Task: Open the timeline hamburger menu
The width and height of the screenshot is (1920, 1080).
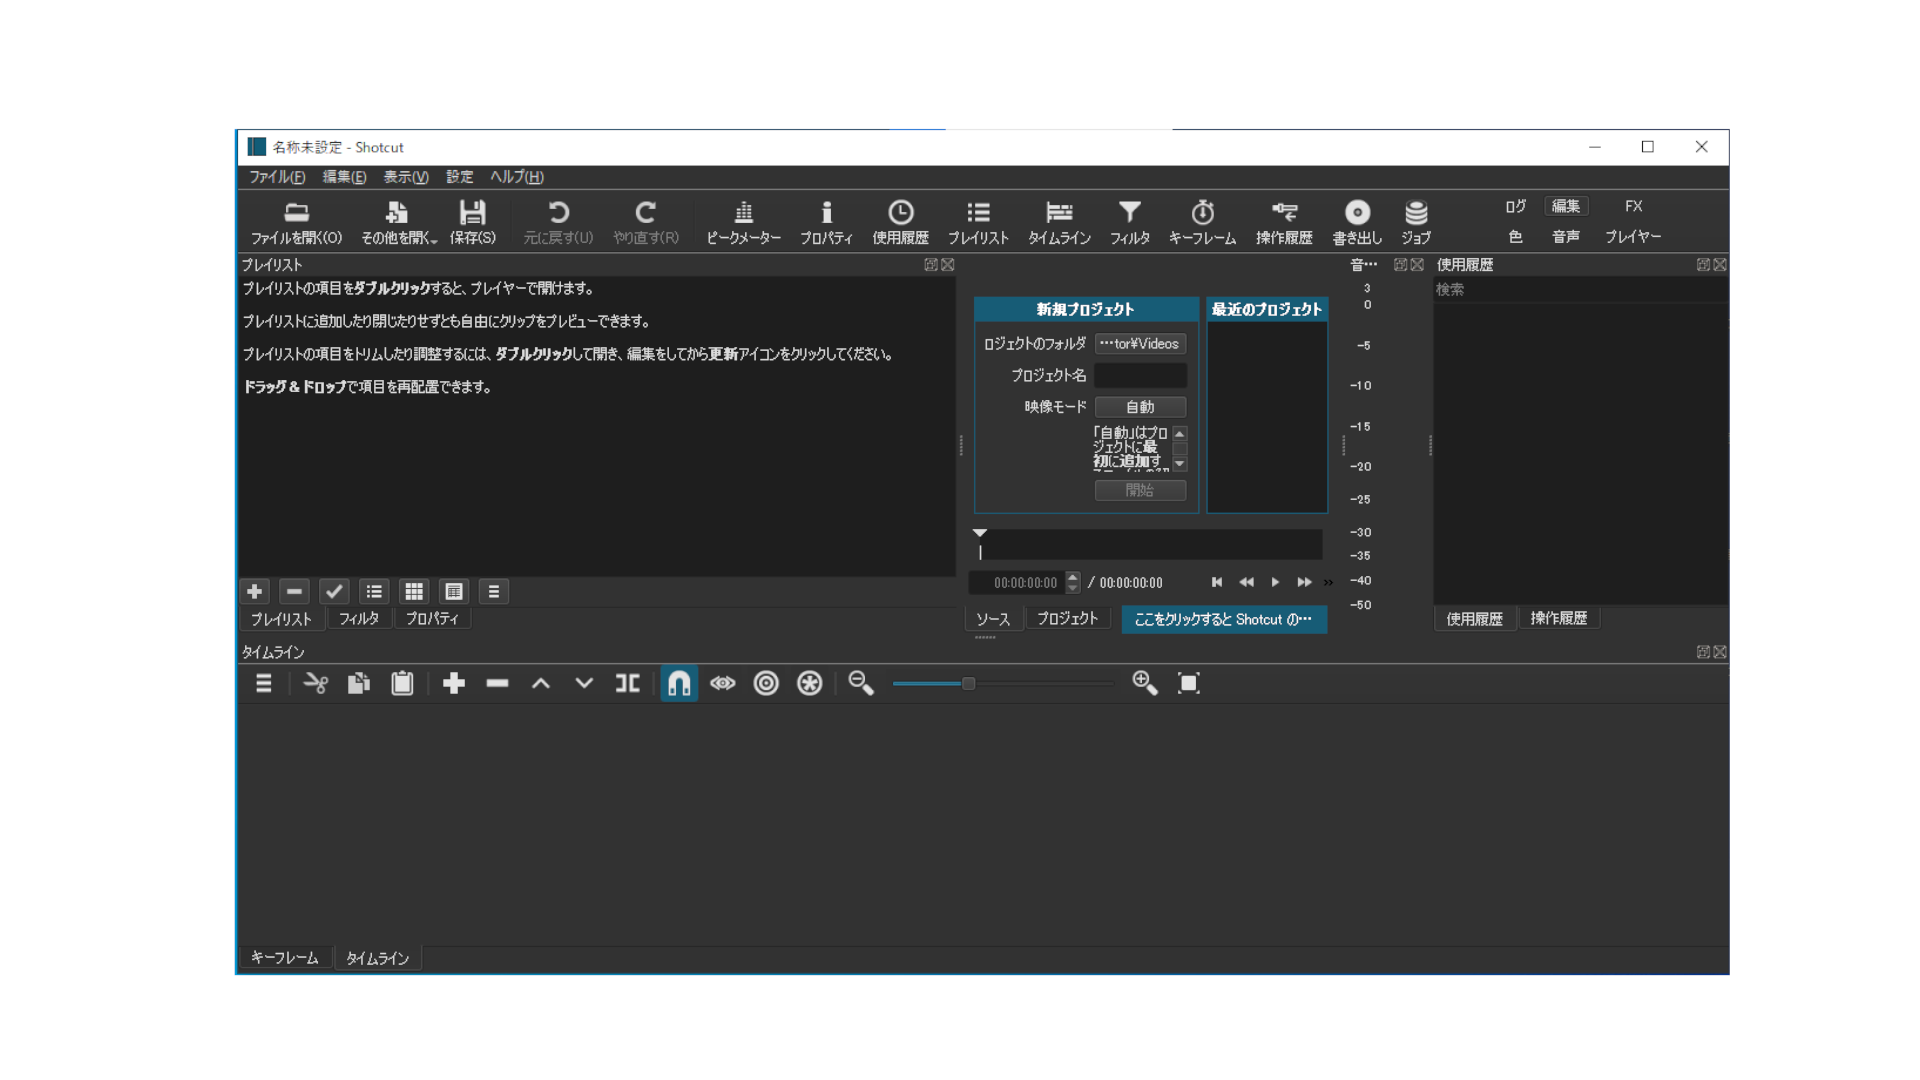Action: coord(264,684)
